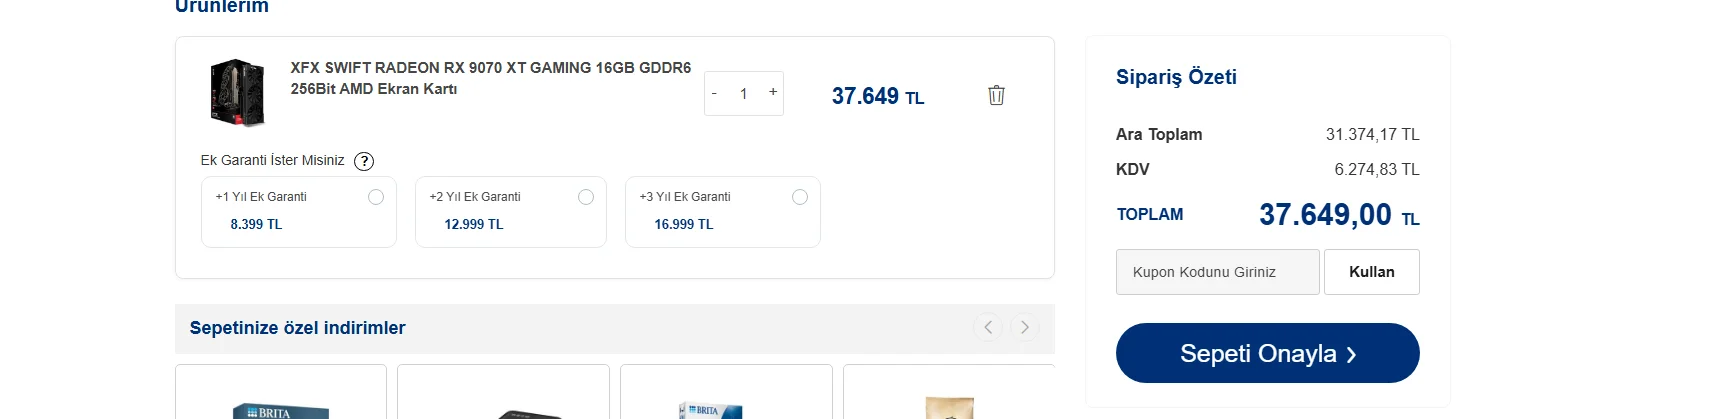Confirm the cart with Sepeti Onayla
This screenshot has width=1733, height=419.
pyautogui.click(x=1268, y=353)
